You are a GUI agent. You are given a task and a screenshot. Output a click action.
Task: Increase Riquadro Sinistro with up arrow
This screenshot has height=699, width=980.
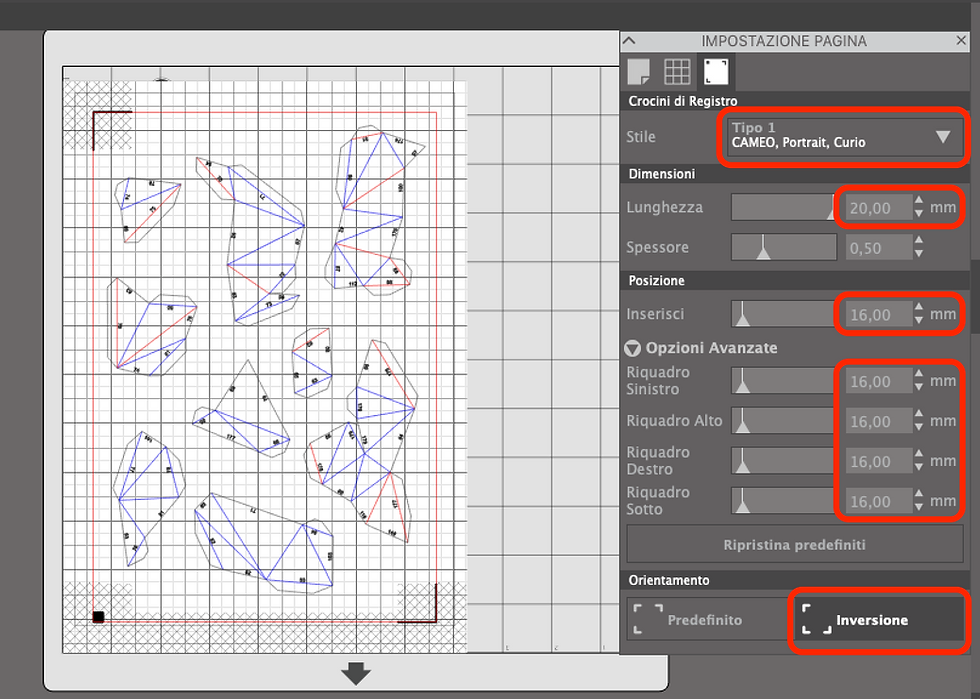919,374
